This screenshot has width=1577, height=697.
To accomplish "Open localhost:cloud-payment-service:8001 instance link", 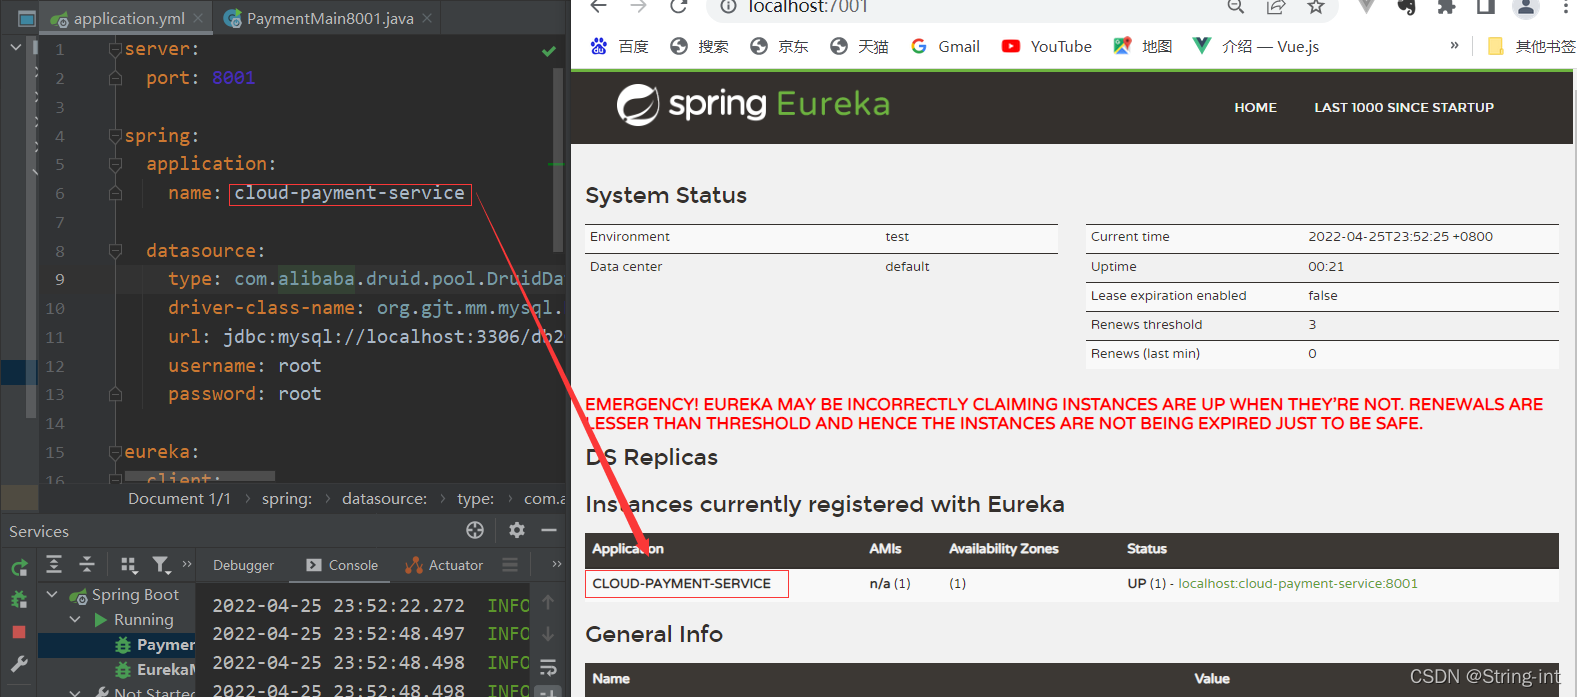I will pyautogui.click(x=1297, y=584).
